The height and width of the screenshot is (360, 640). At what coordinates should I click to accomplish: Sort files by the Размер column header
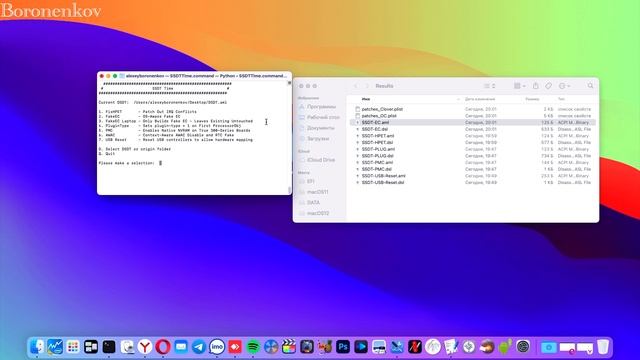(532, 99)
